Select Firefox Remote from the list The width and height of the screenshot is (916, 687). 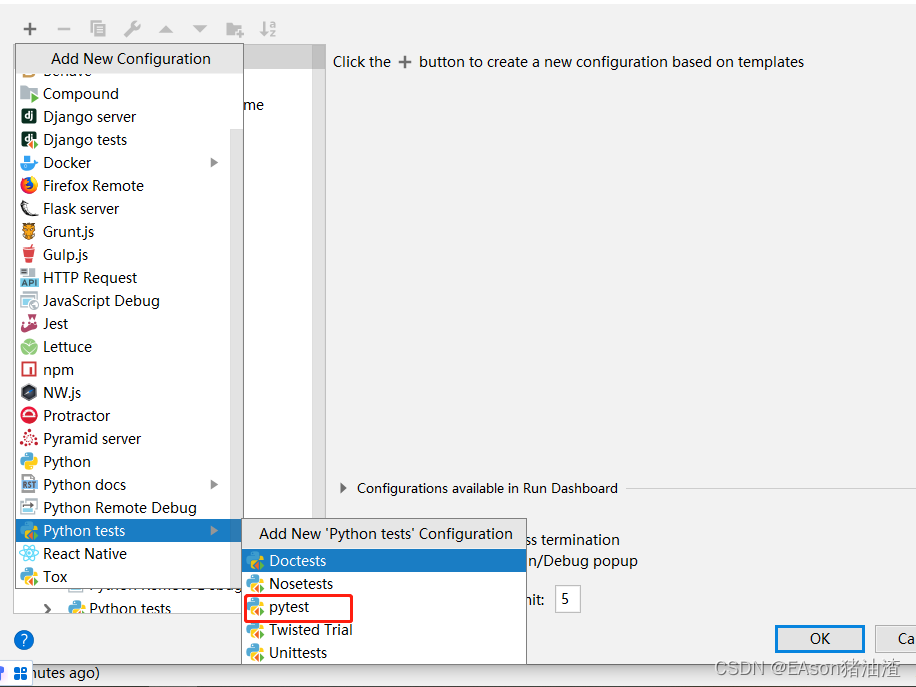[123, 186]
